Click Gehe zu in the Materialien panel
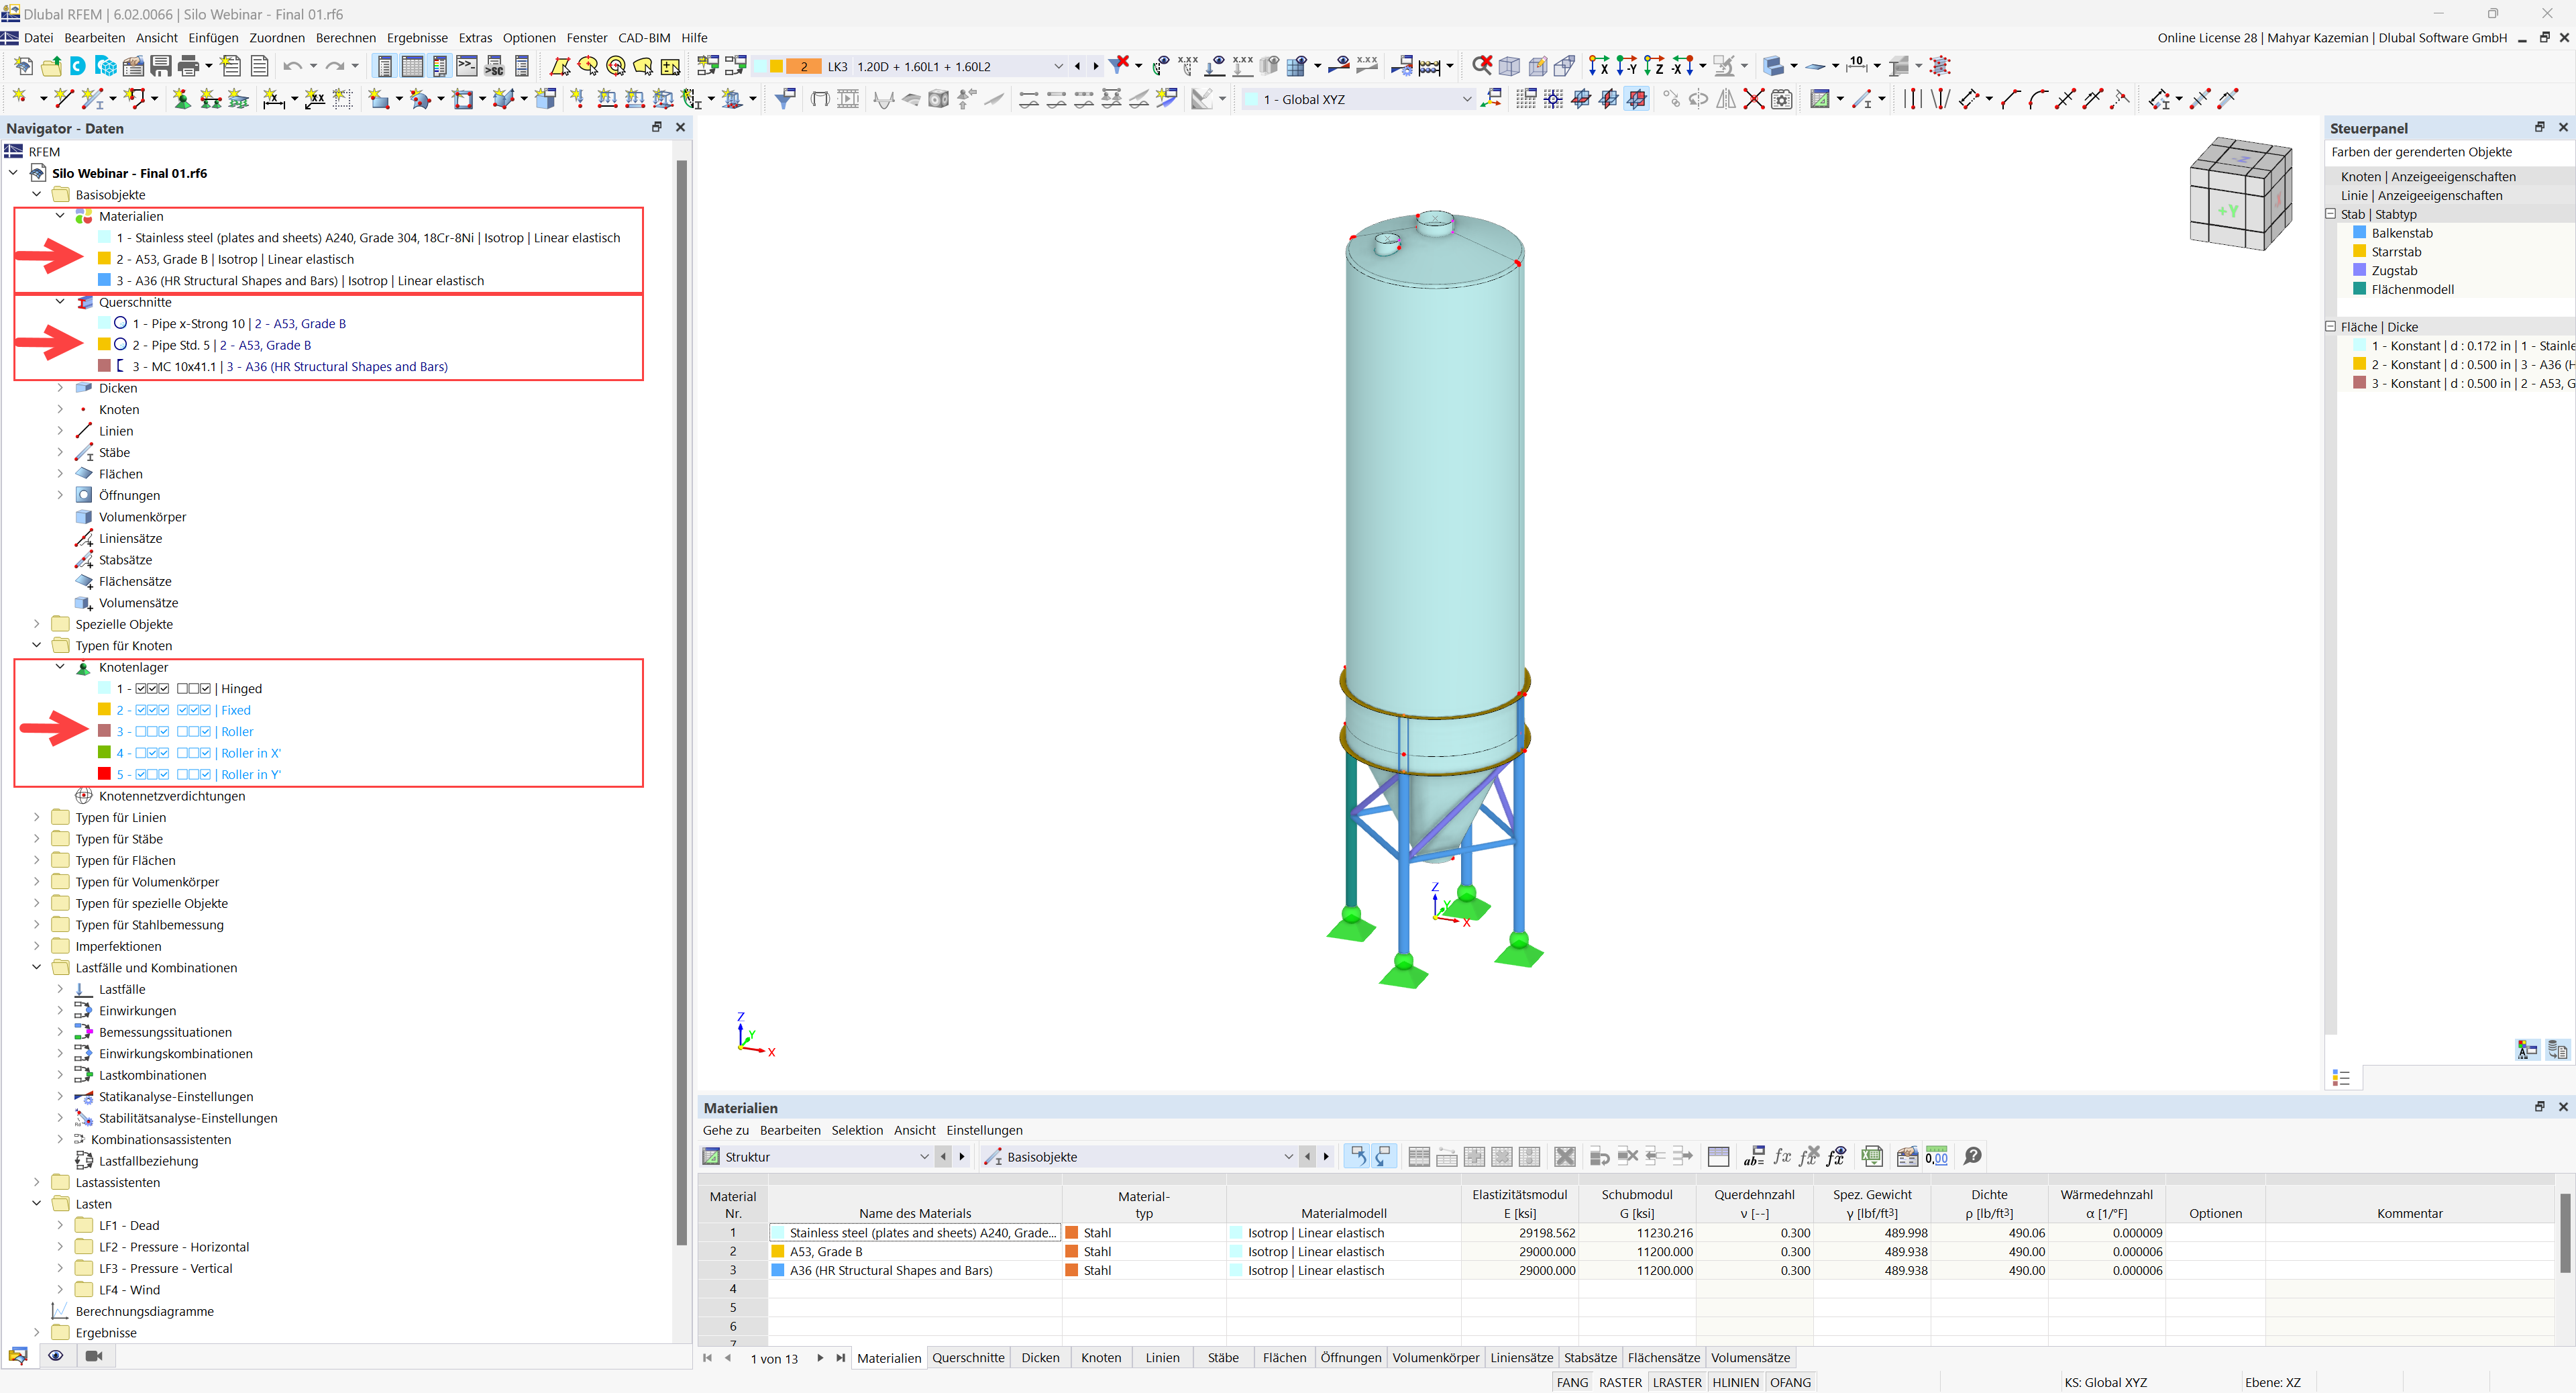 pos(726,1130)
